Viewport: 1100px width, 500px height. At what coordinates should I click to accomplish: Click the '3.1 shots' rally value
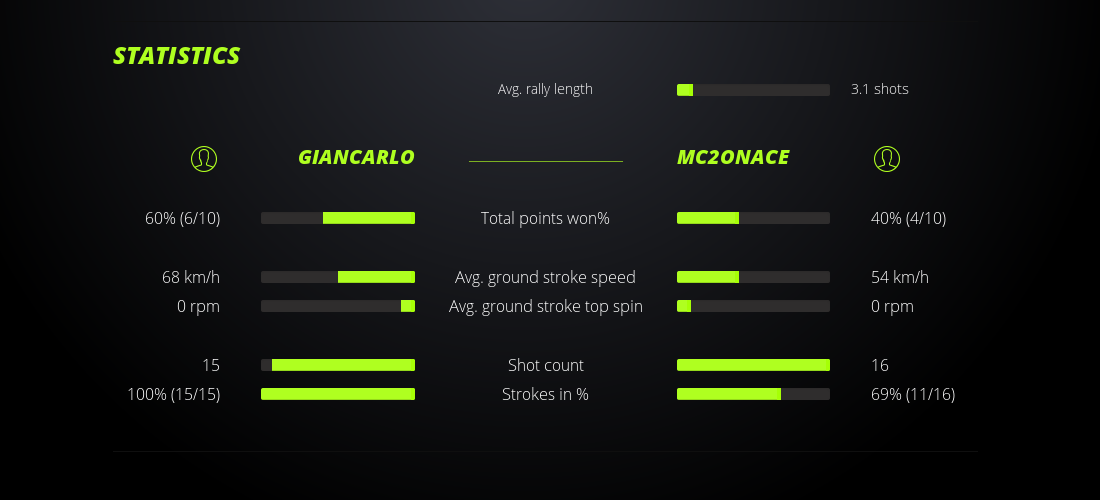pos(880,89)
